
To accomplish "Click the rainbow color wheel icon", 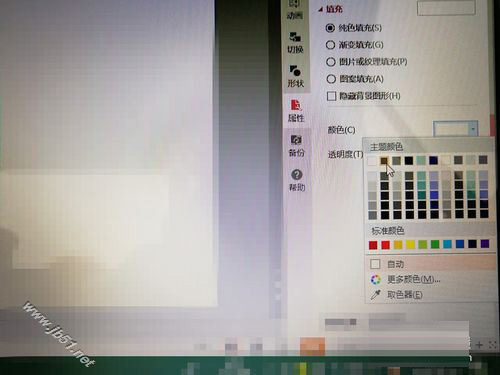I will coord(376,280).
